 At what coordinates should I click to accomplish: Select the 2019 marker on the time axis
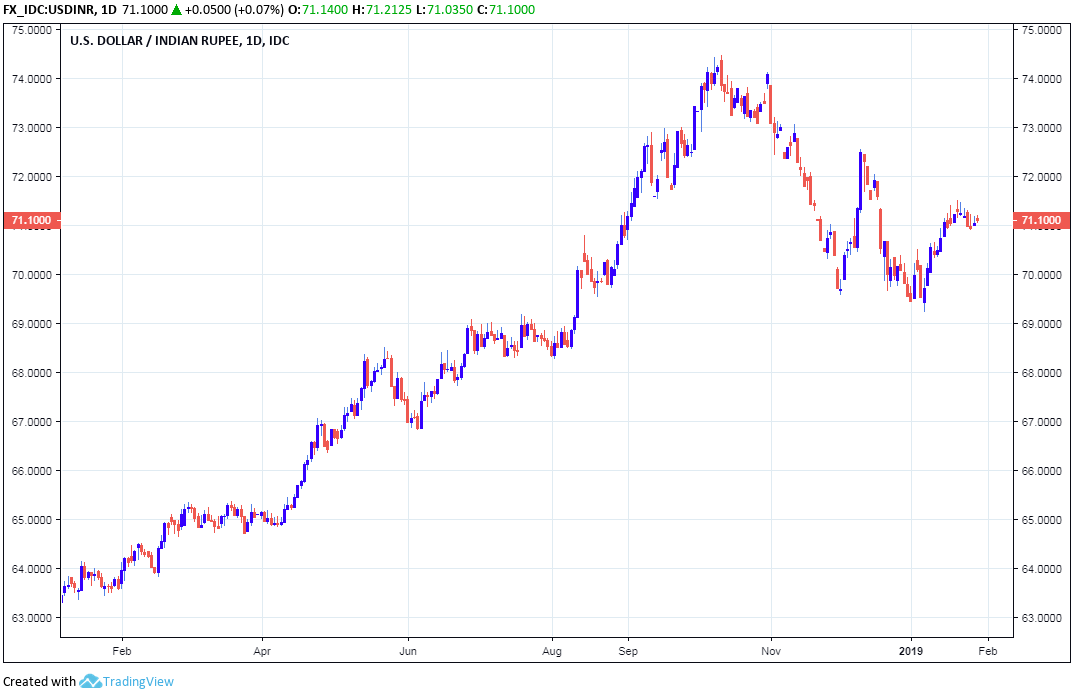[911, 649]
